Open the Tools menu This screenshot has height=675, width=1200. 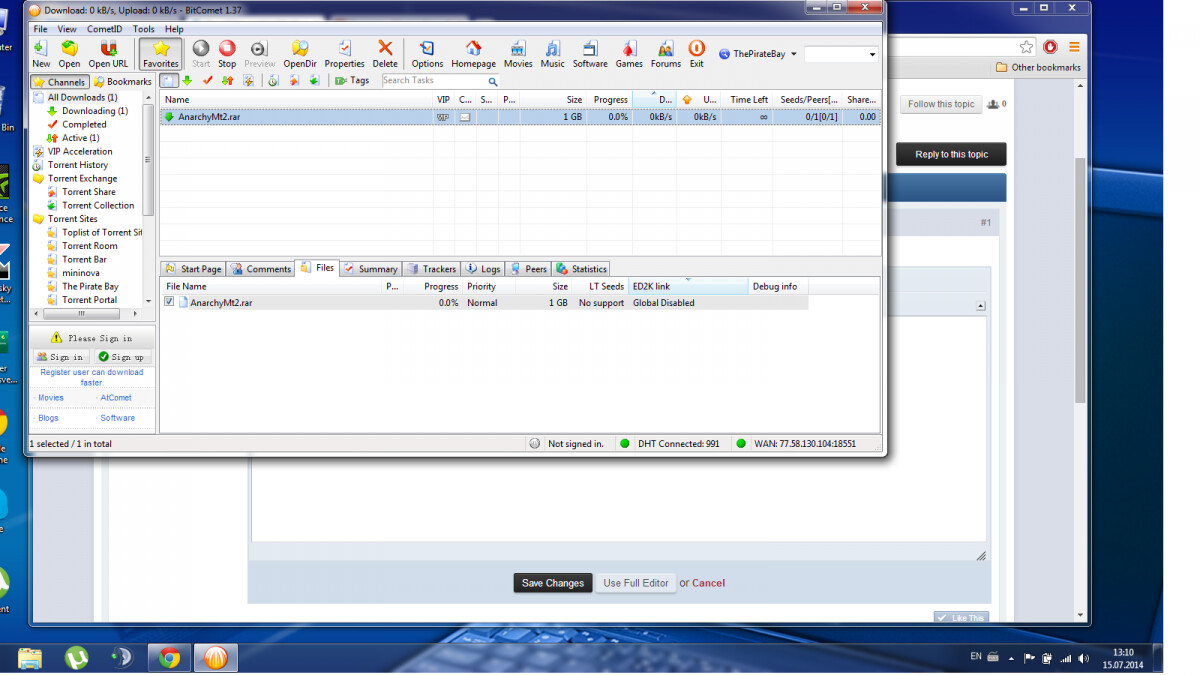tap(144, 29)
